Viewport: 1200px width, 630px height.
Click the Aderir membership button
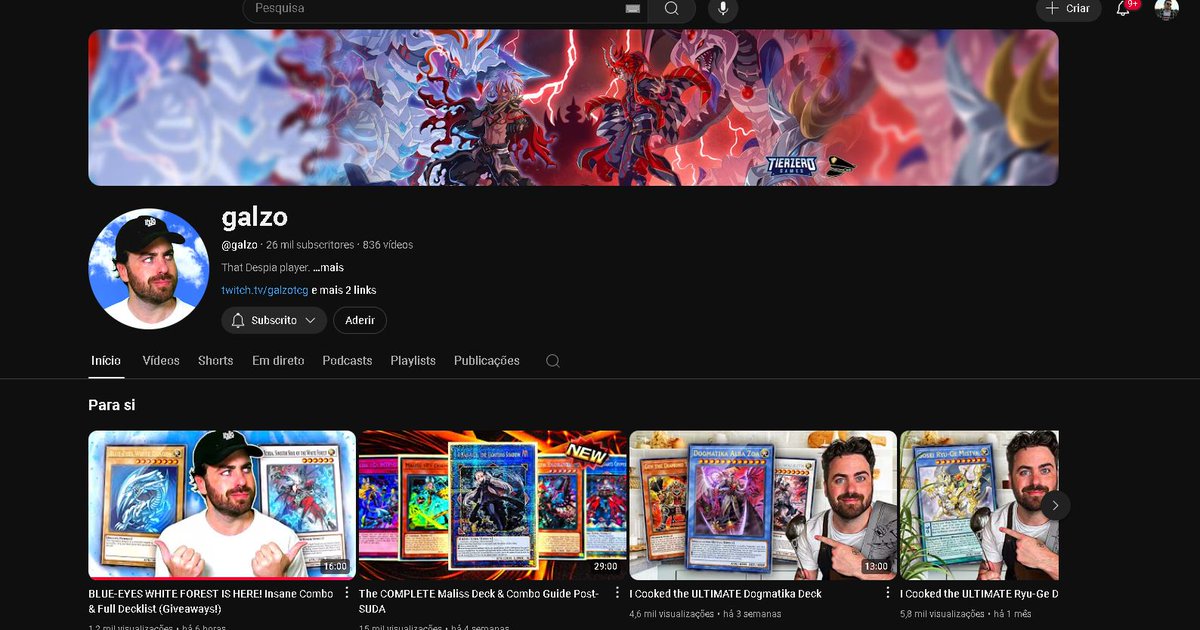[x=360, y=320]
